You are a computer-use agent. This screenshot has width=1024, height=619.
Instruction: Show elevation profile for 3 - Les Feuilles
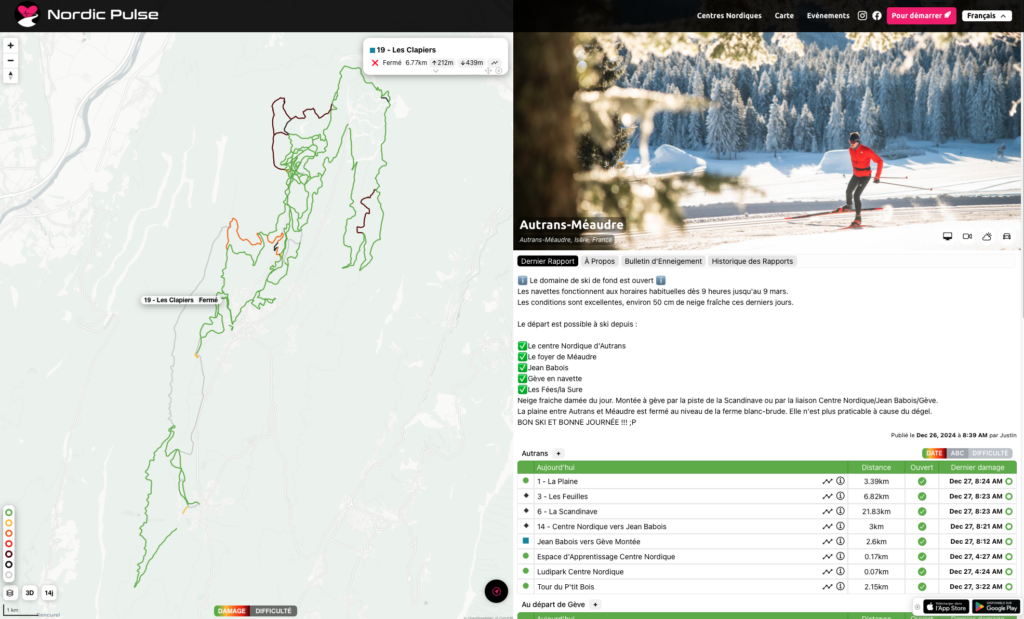point(827,496)
